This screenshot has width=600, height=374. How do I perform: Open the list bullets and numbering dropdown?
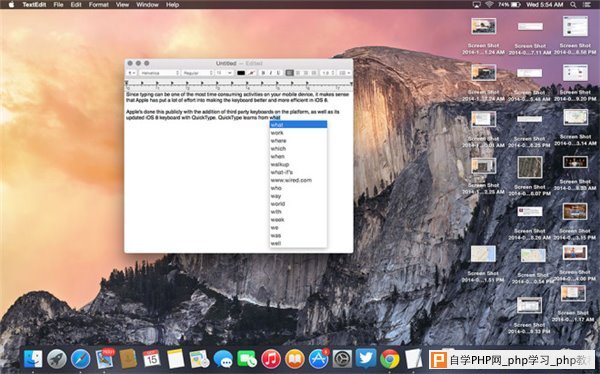345,73
